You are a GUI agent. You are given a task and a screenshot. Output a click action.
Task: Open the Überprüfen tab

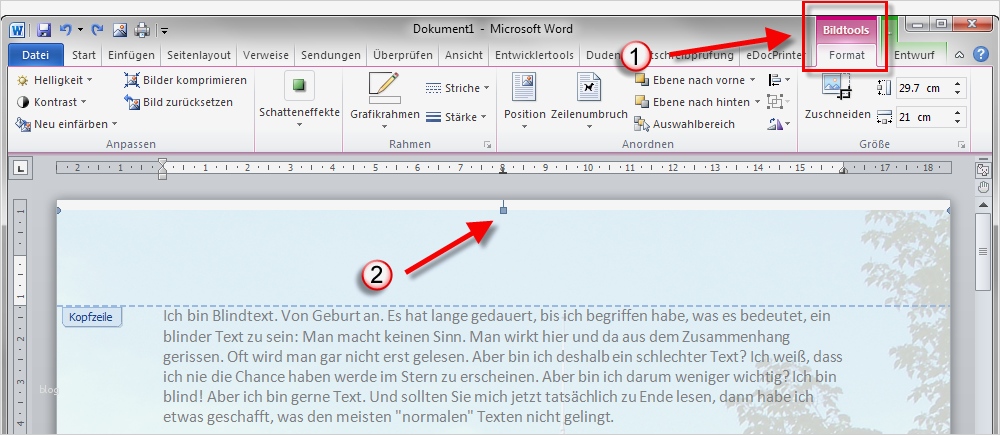(x=403, y=55)
